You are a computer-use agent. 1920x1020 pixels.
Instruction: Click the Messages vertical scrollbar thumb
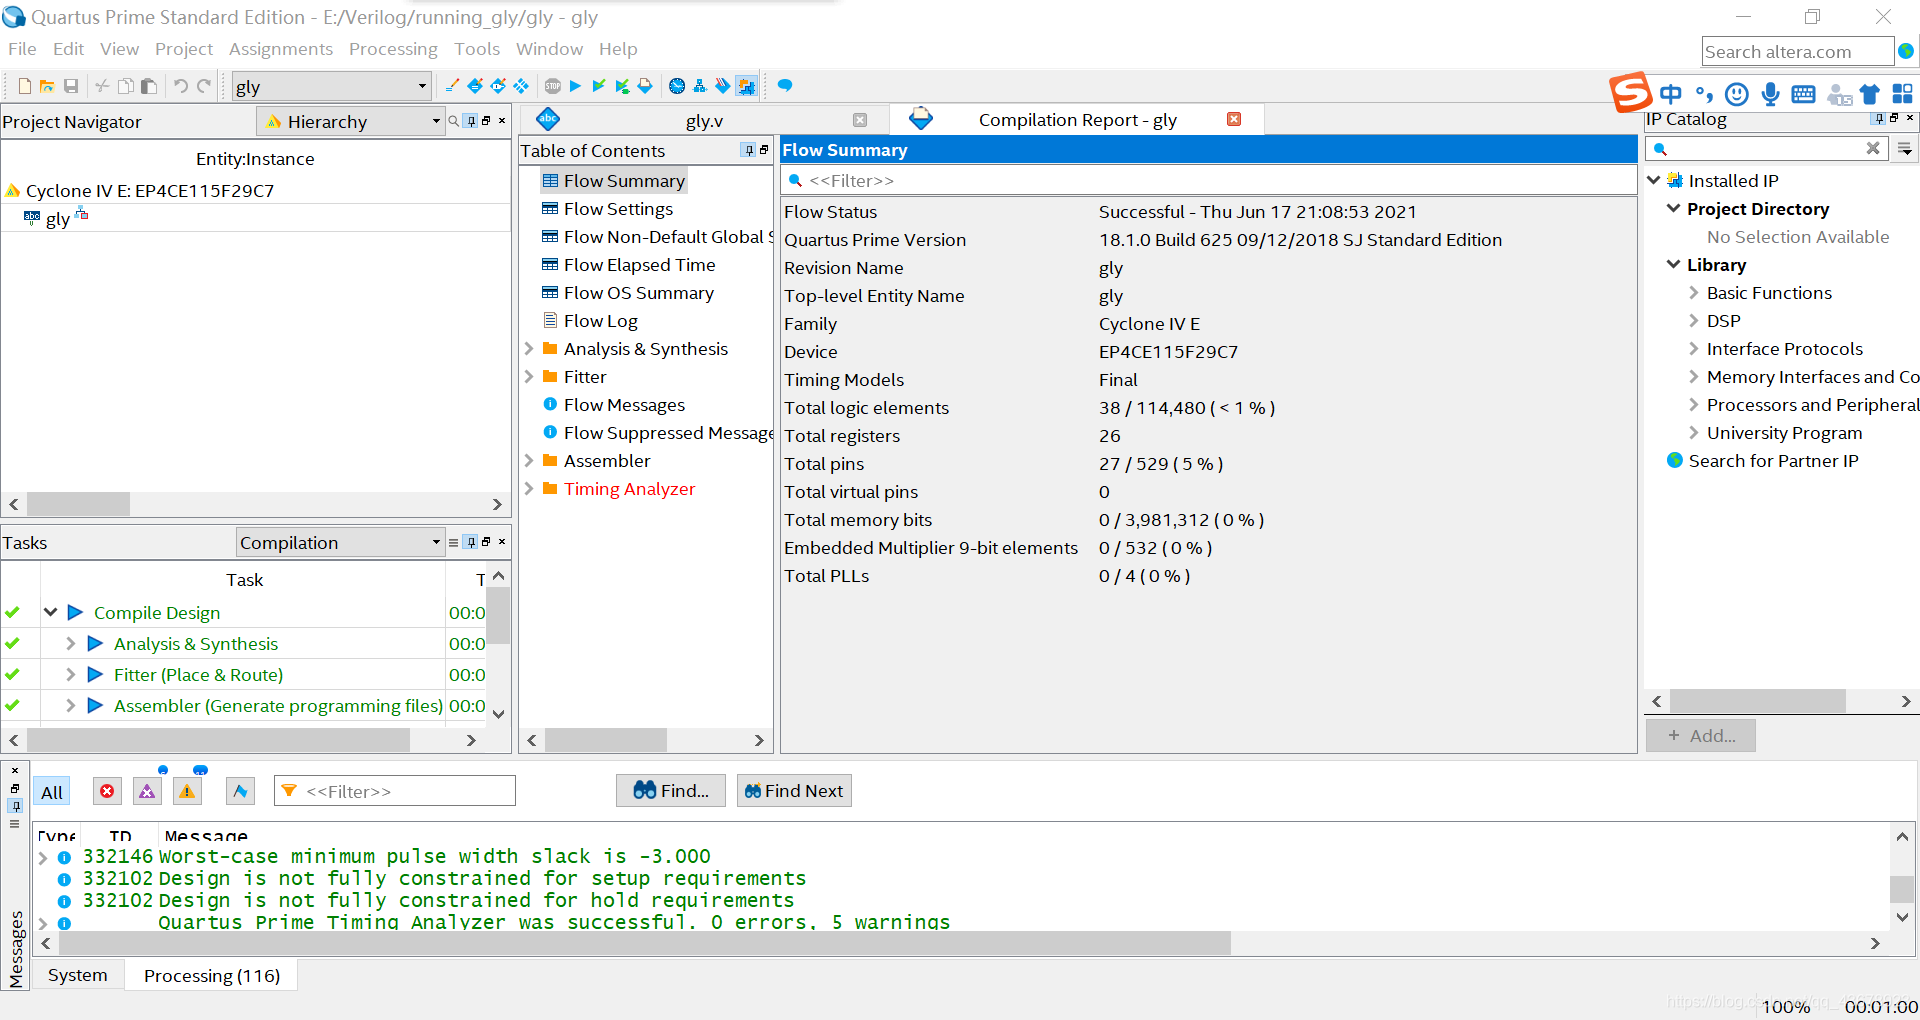[x=1902, y=888]
